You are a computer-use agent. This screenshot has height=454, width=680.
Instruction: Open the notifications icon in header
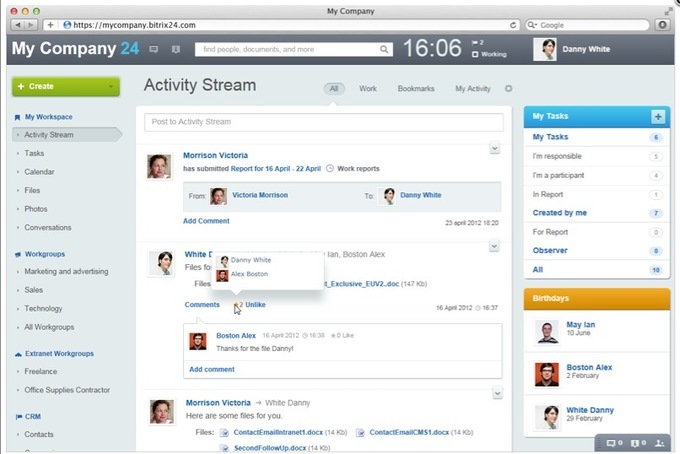[176, 49]
